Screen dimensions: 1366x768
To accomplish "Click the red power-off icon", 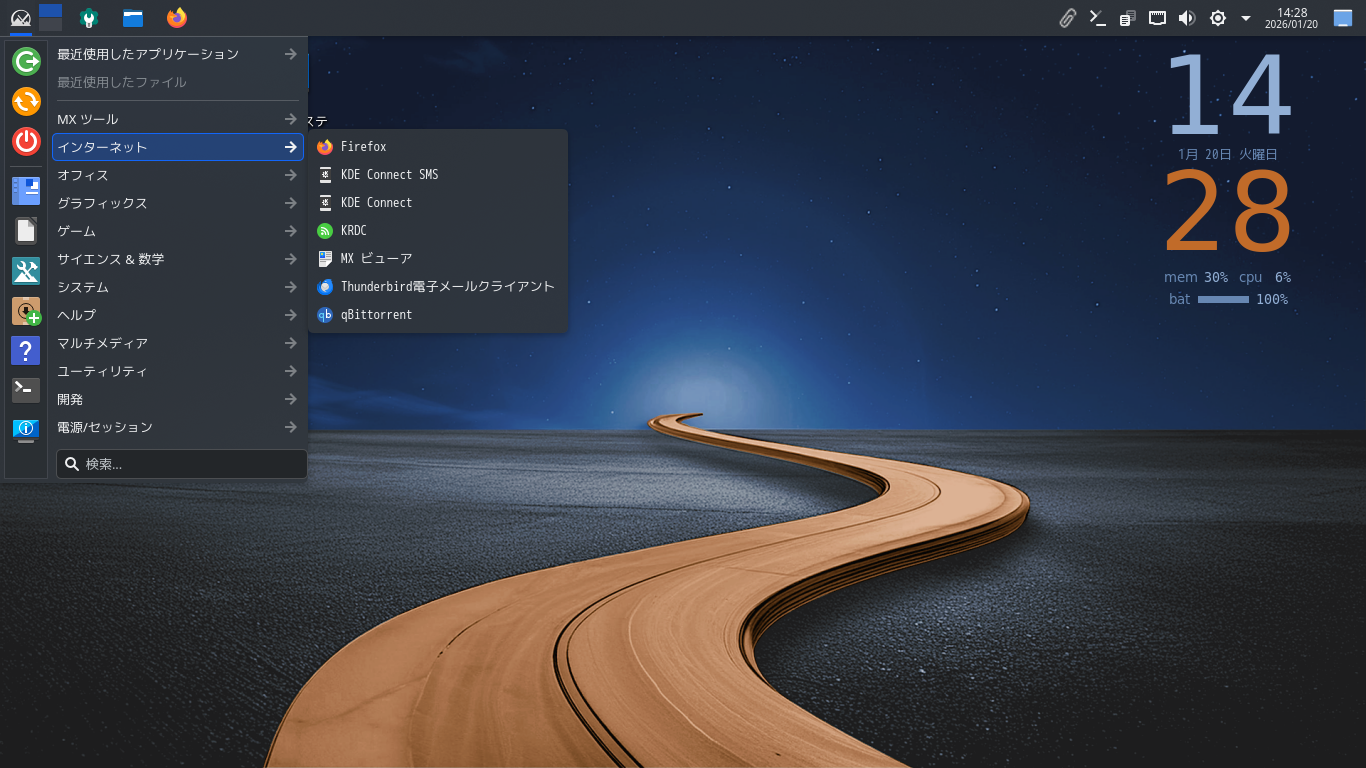I will (26, 141).
